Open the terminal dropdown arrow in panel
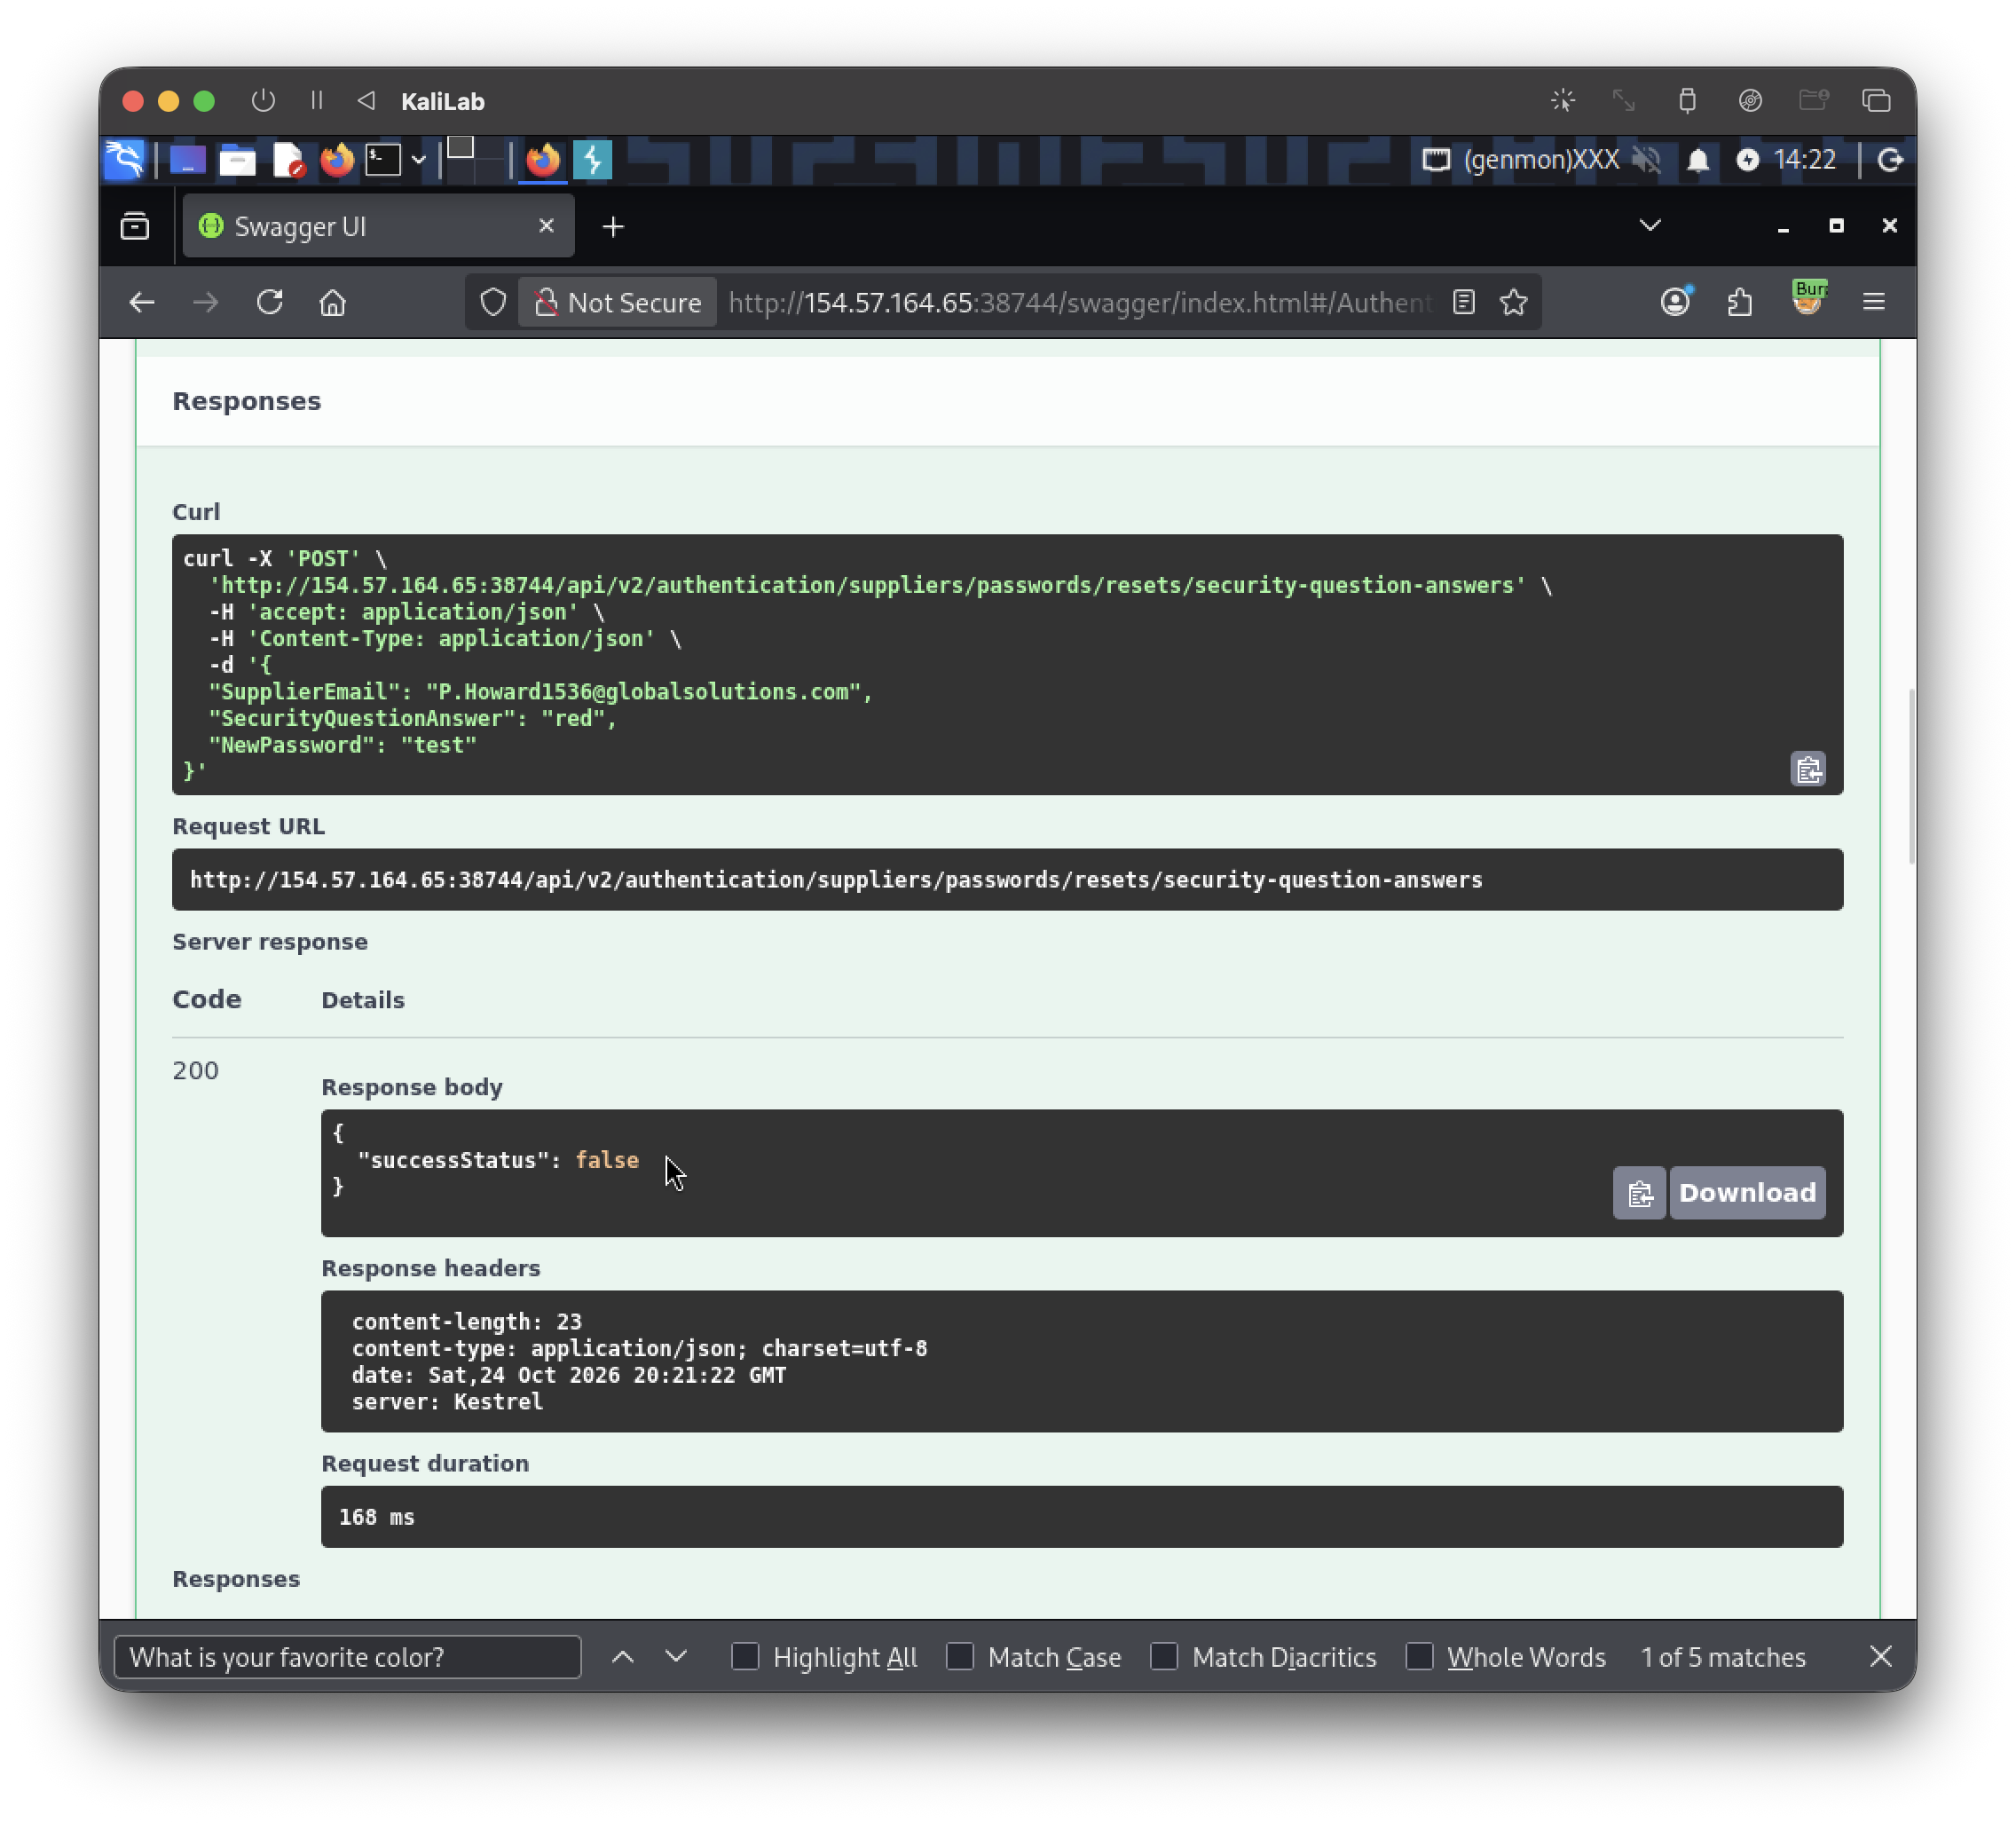The height and width of the screenshot is (1823, 2016). 418,160
